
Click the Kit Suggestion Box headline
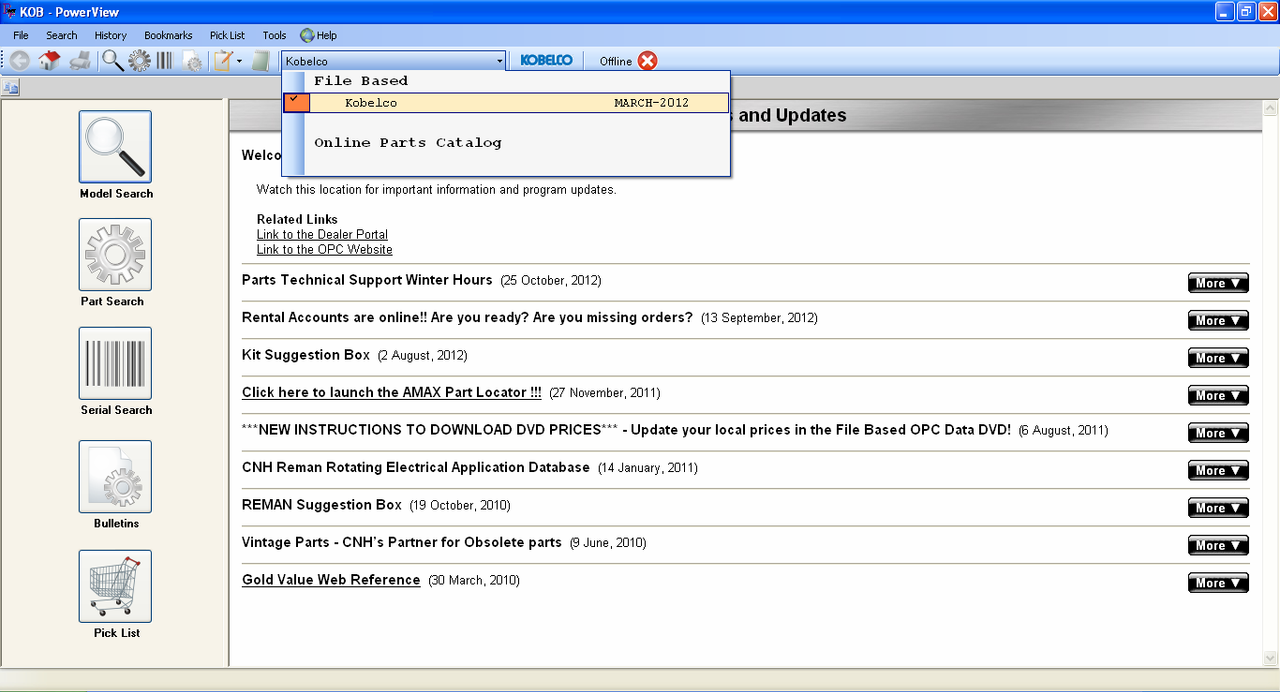pos(306,355)
